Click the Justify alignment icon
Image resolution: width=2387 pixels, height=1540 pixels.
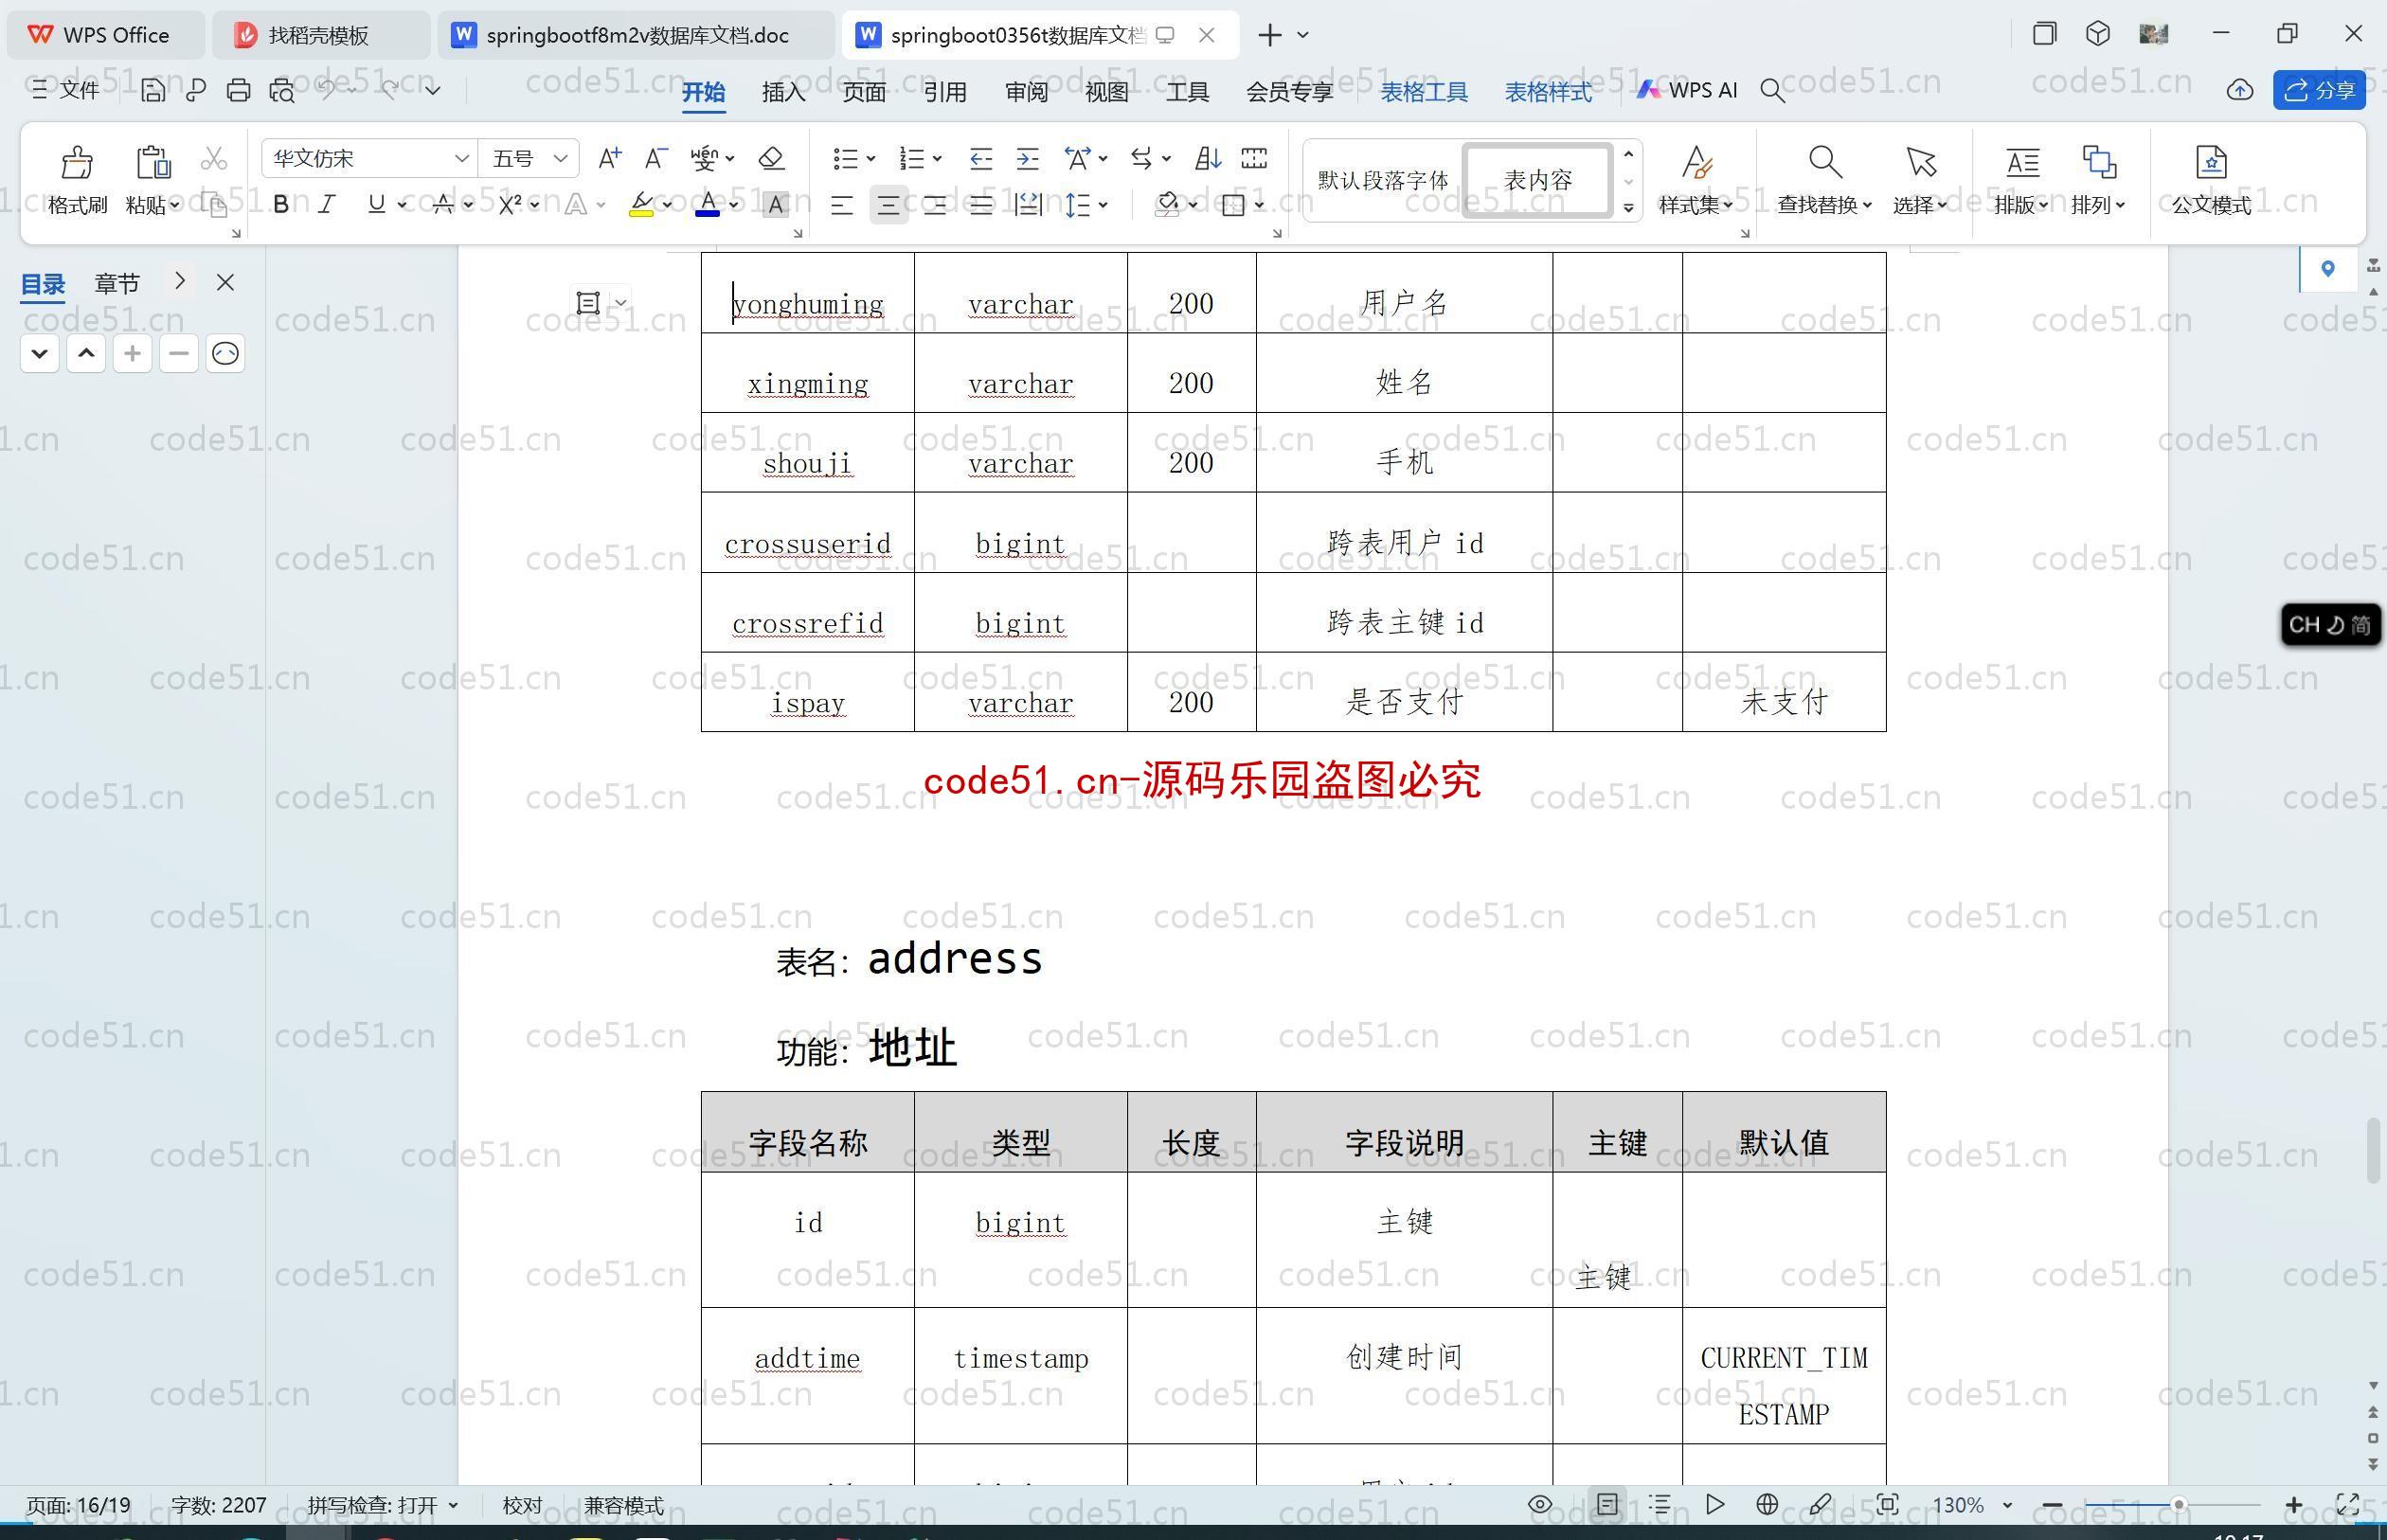coord(981,205)
